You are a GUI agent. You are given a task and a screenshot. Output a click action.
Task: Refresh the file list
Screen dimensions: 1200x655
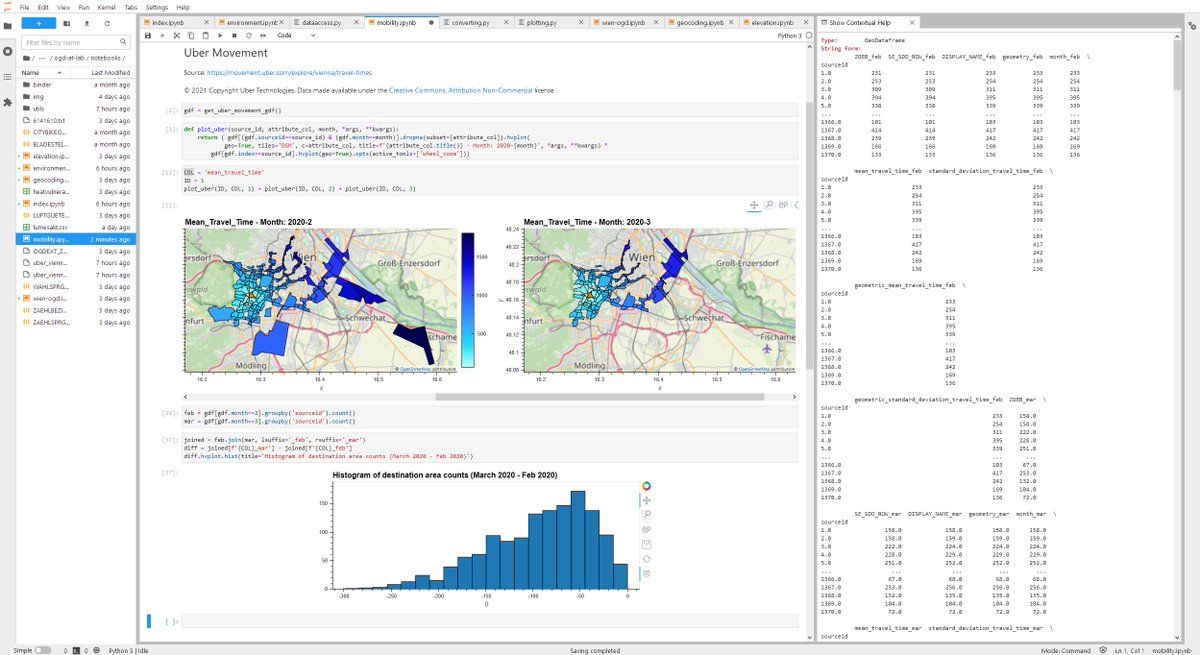click(x=107, y=22)
